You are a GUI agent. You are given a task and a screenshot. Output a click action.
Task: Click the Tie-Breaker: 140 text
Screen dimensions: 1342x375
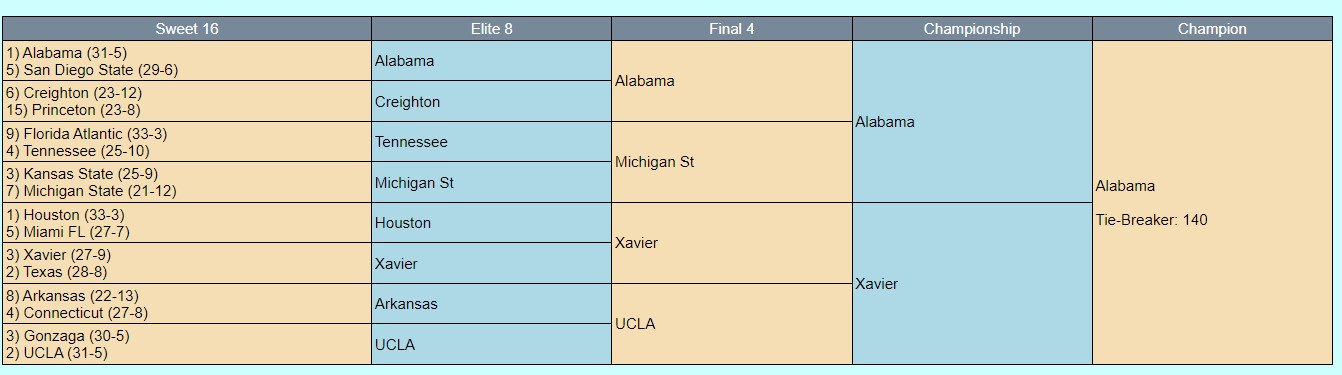click(x=1151, y=220)
